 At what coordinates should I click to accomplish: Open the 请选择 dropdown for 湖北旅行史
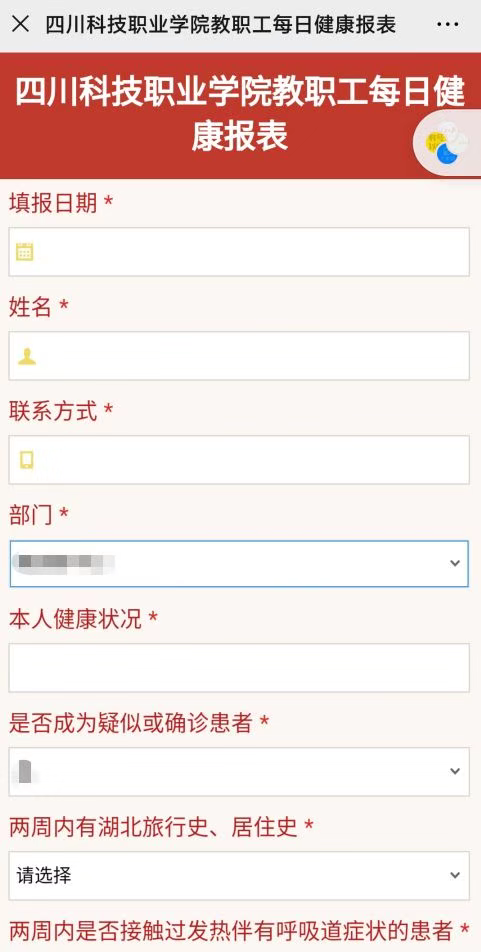pyautogui.click(x=239, y=876)
